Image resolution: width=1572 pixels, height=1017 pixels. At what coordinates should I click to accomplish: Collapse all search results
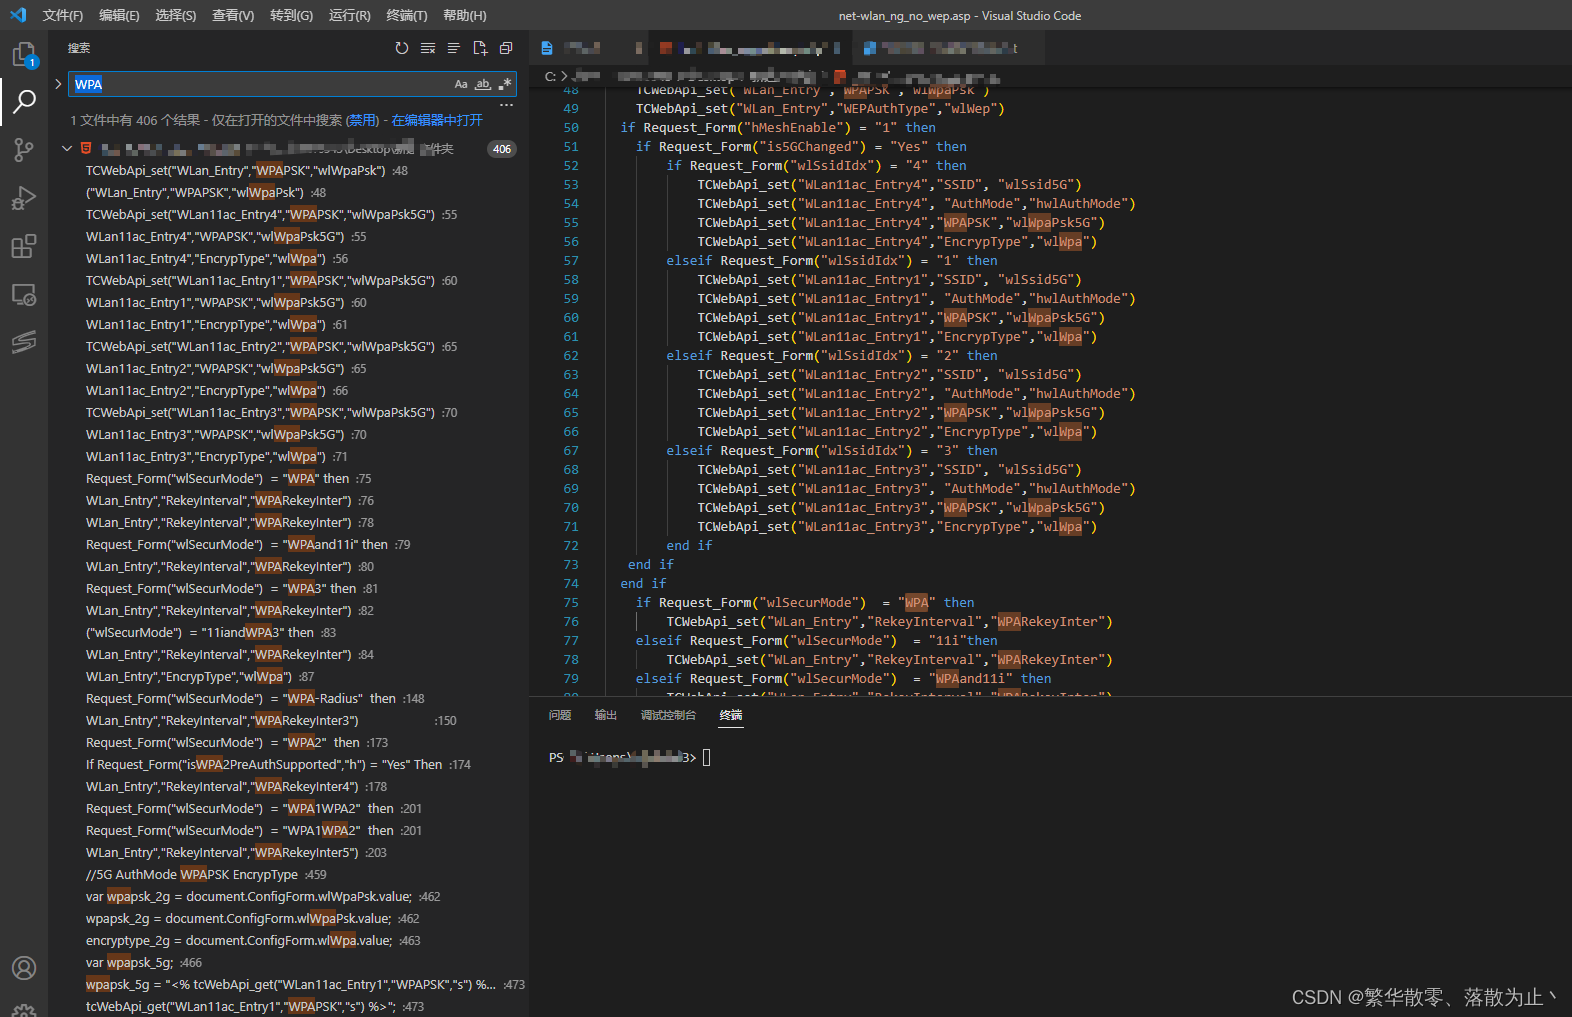tap(506, 48)
